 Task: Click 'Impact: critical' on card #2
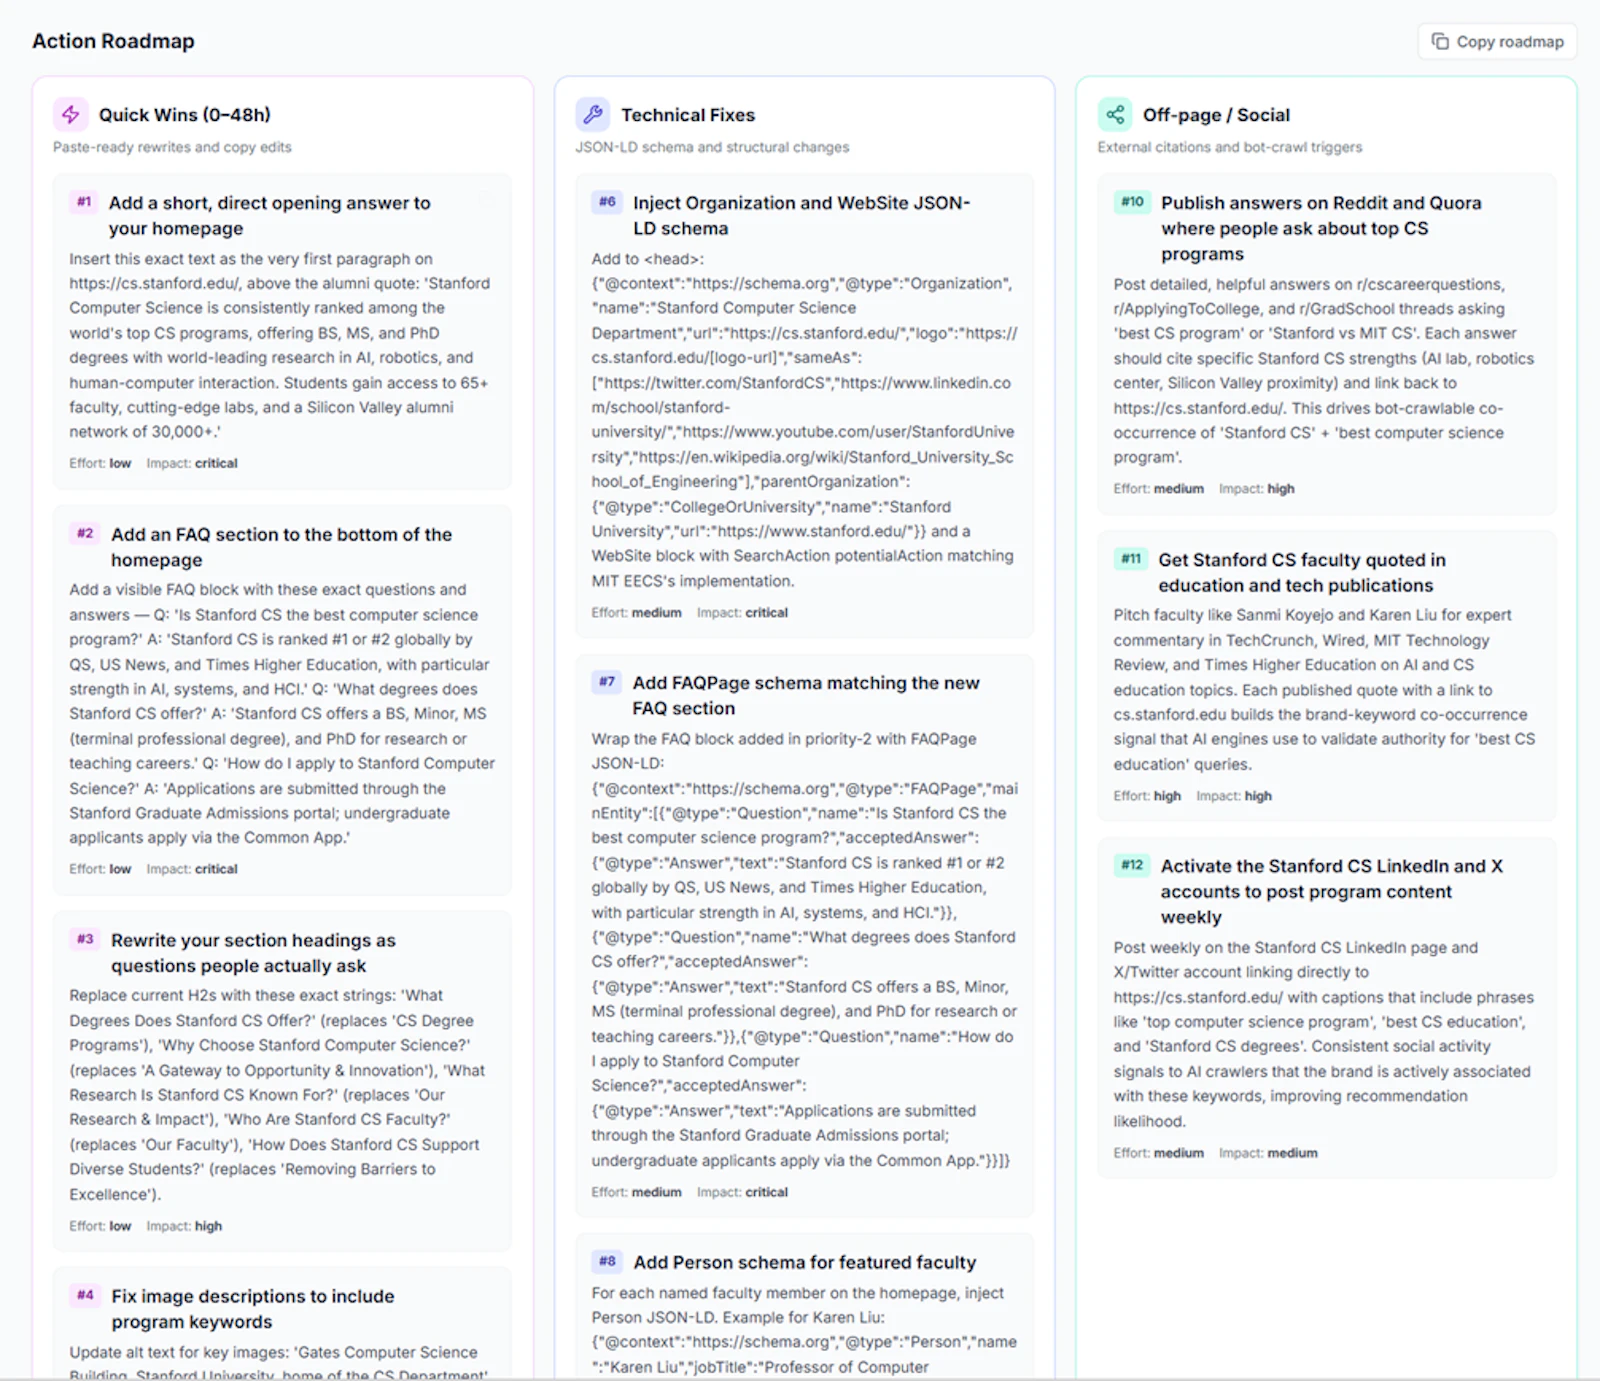point(192,869)
